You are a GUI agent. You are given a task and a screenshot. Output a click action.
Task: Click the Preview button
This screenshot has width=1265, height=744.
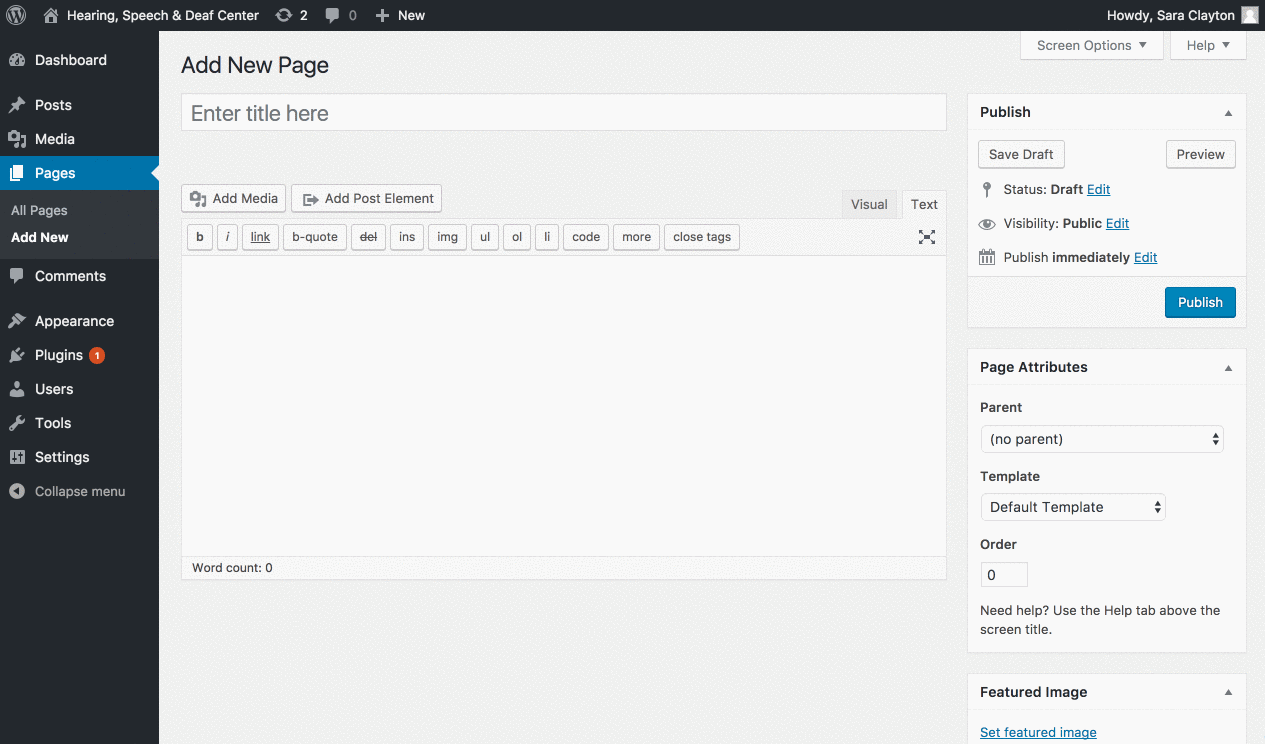click(1201, 154)
